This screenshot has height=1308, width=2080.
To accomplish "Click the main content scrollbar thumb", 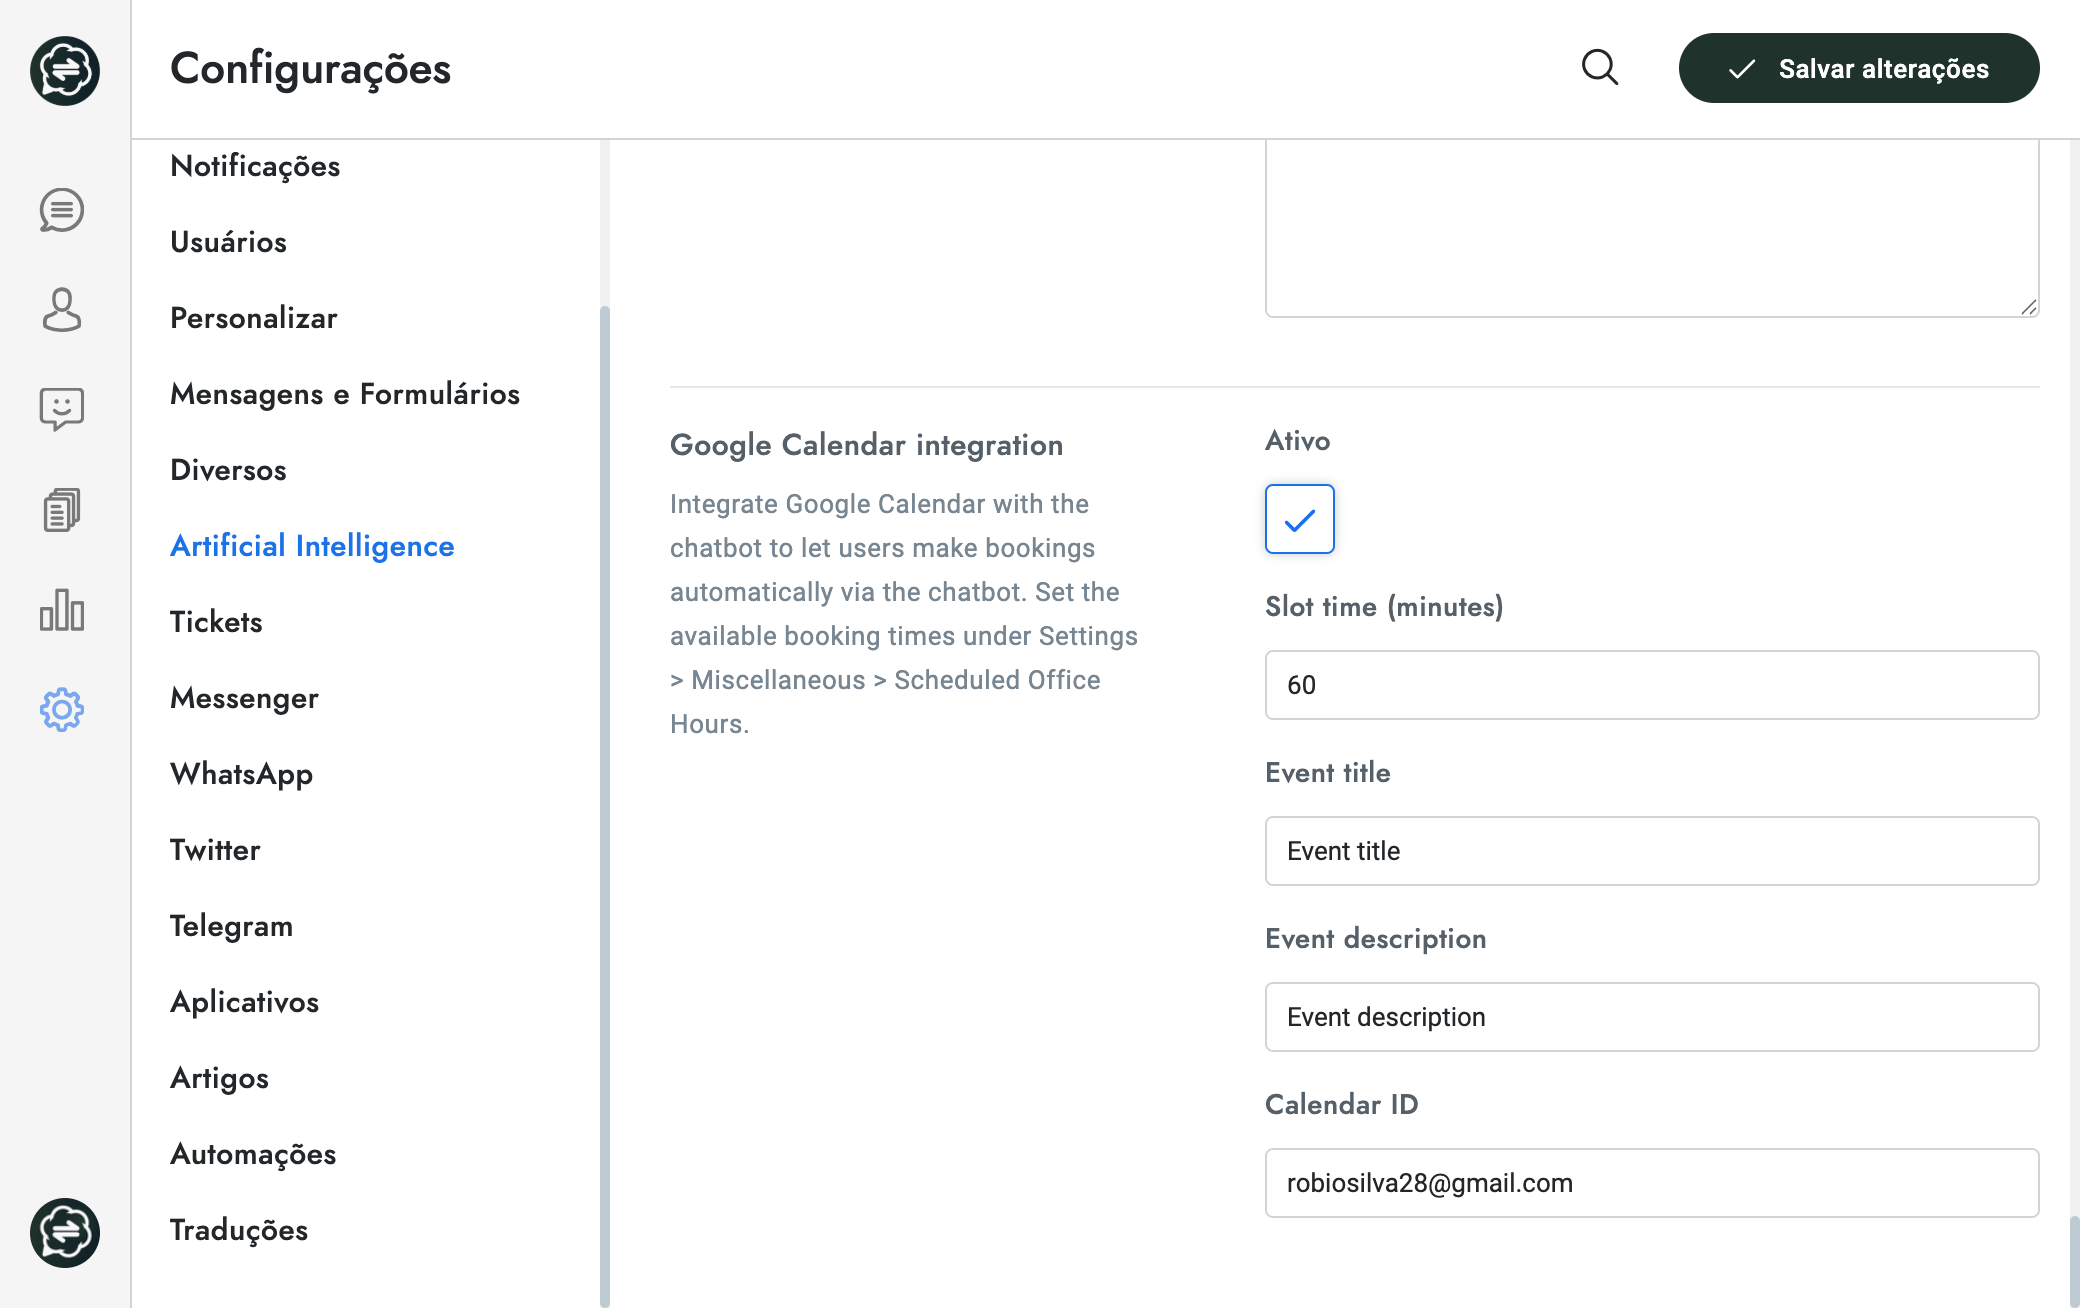I will [2074, 1262].
